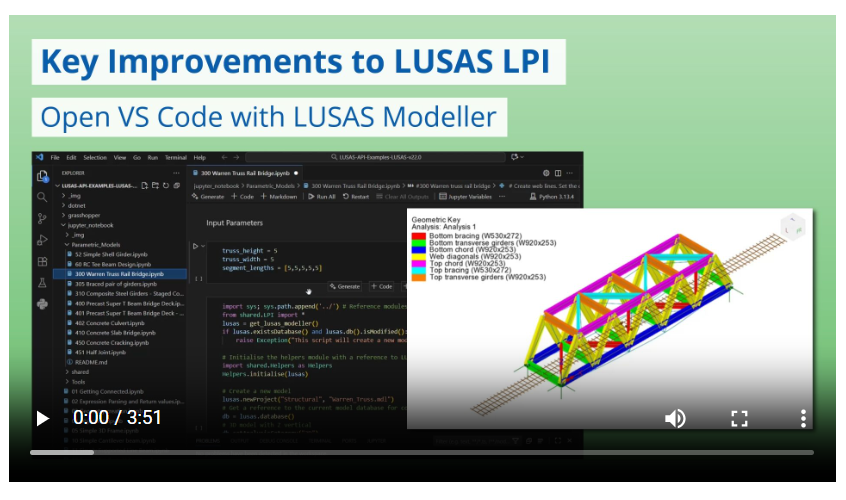Open the Extensions icon in the activity bar
Image resolution: width=846 pixels, height=500 pixels.
[42, 262]
